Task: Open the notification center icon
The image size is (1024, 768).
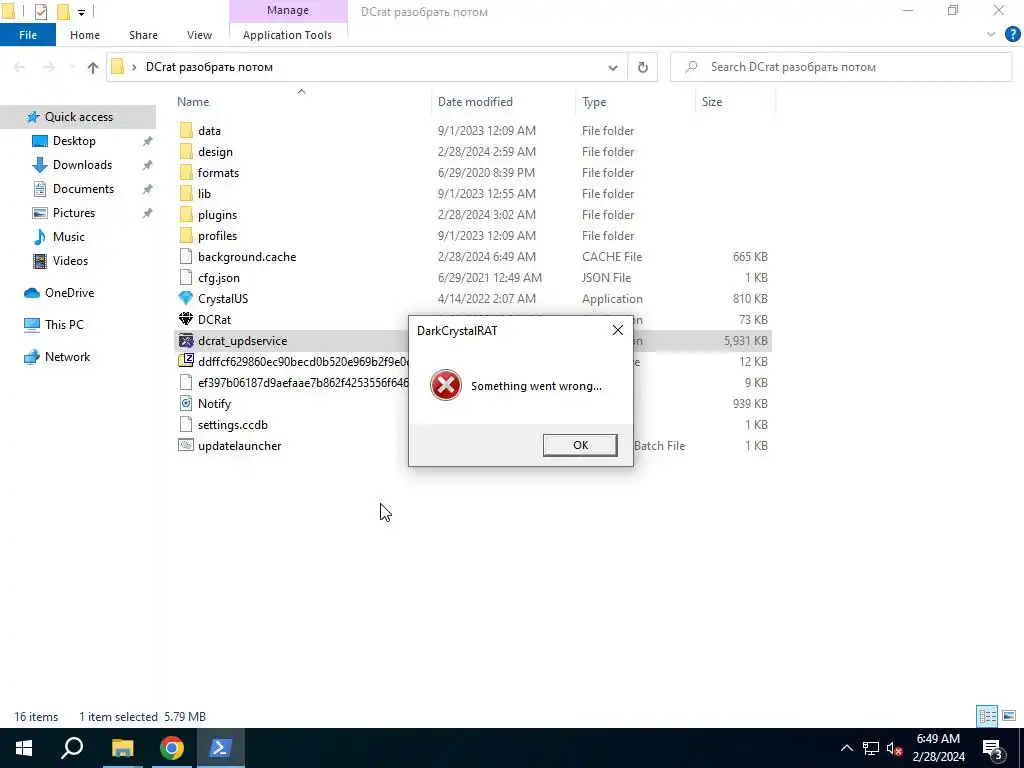Action: 993,748
